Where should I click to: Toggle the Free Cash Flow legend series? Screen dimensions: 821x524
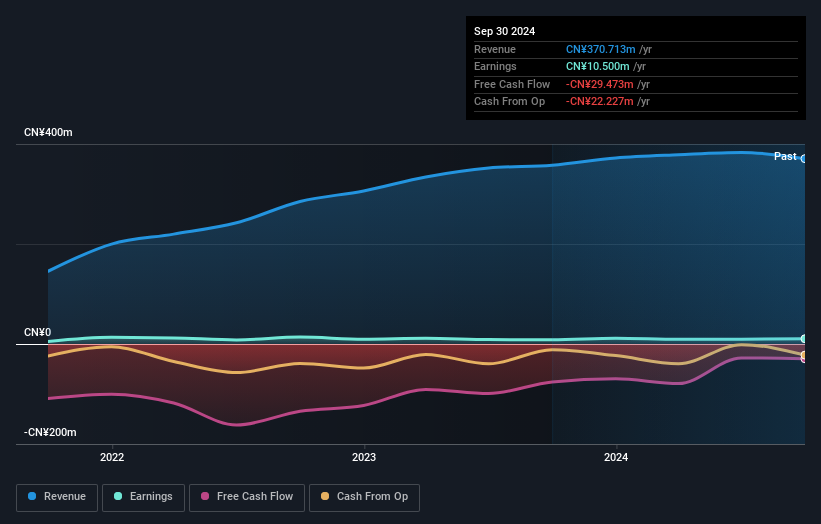[x=247, y=497]
